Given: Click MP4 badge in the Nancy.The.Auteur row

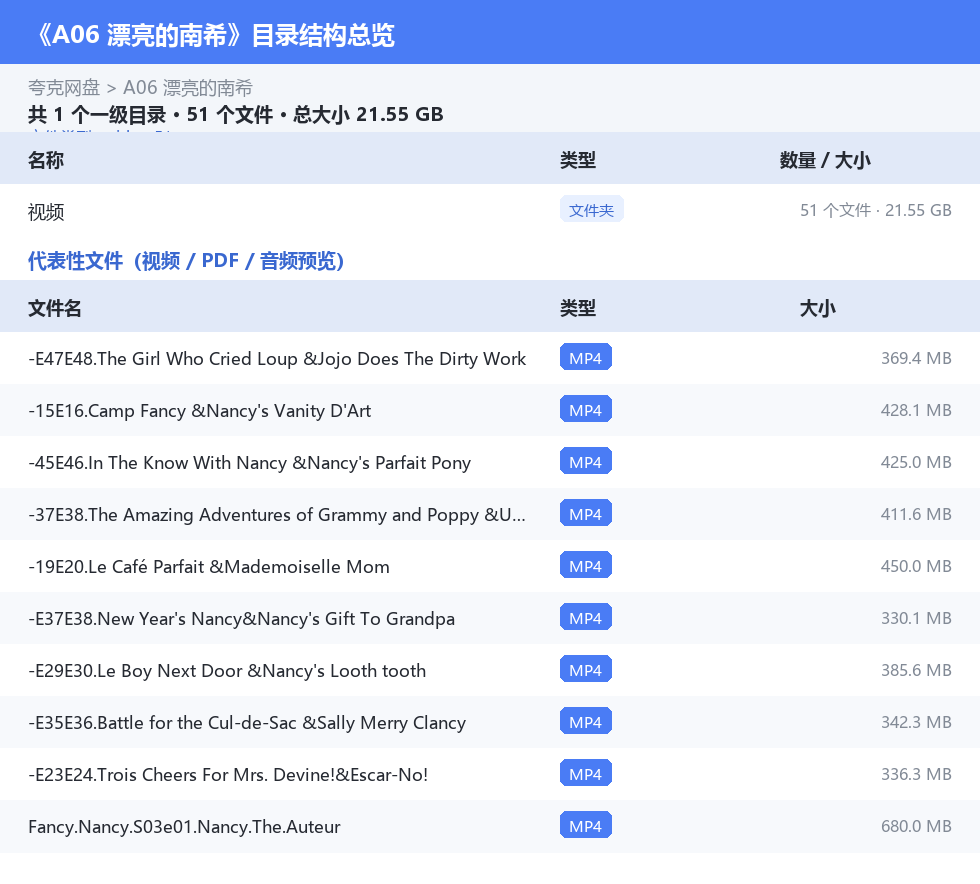Looking at the screenshot, I should click(586, 825).
